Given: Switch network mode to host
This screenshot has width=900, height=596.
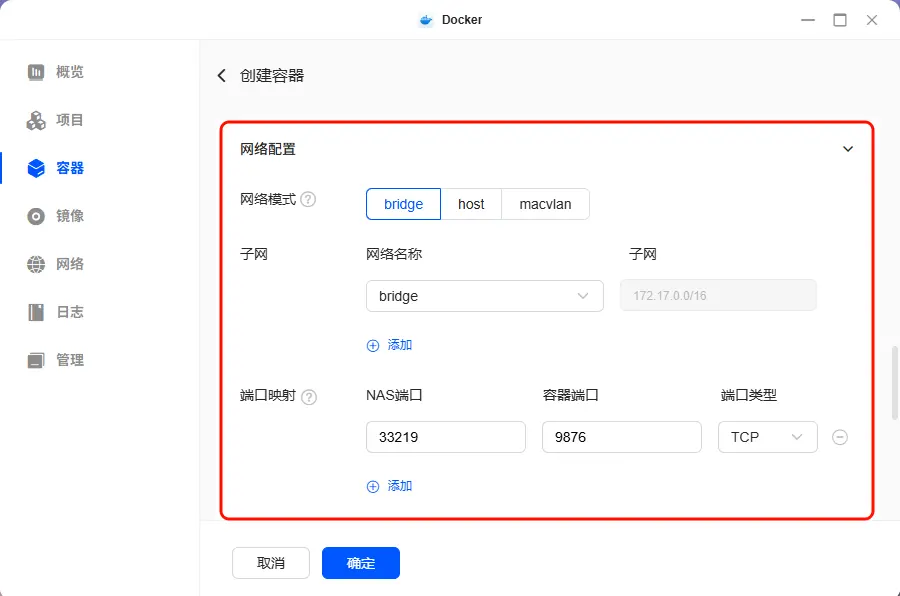Looking at the screenshot, I should click(x=471, y=204).
